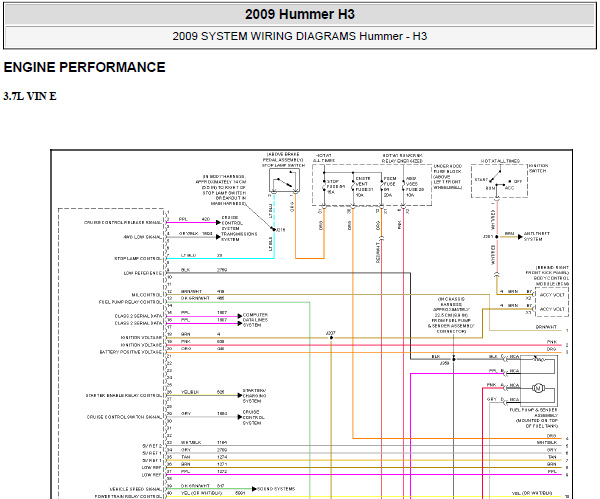This screenshot has width=600, height=499.
Task: Click the "DK GRN/WHT" label on pin 13
Action: [x=194, y=298]
